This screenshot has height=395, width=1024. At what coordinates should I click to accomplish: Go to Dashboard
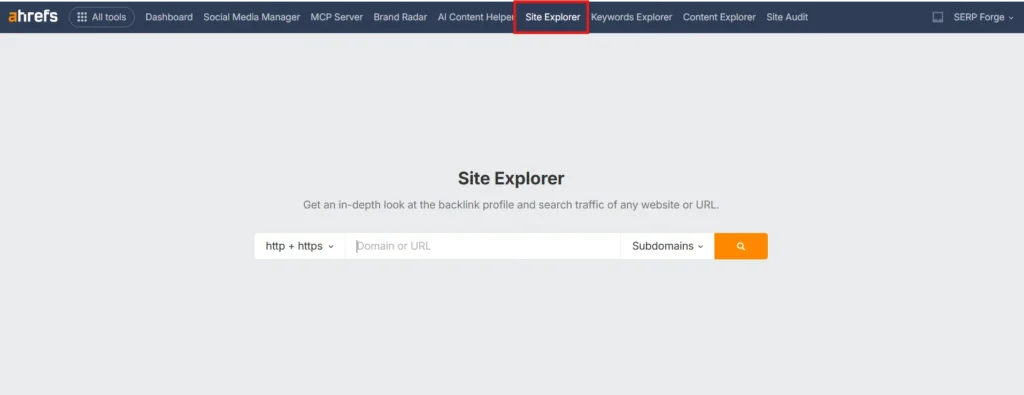coord(169,17)
